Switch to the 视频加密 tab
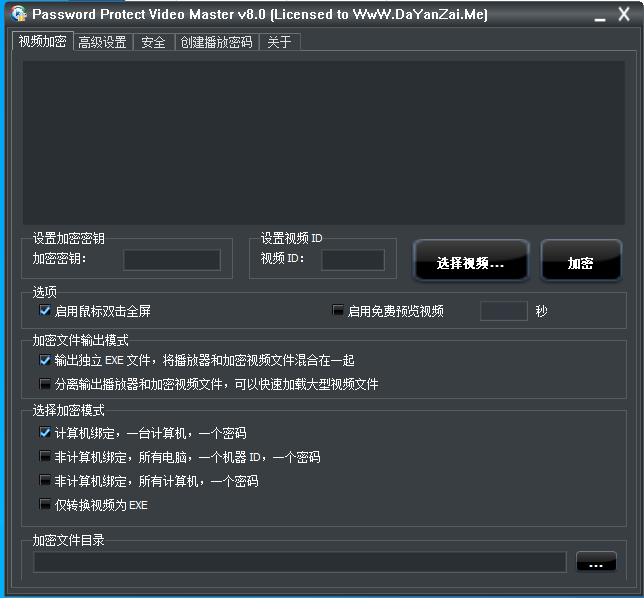Screen dimensions: 644x598 click(43, 41)
